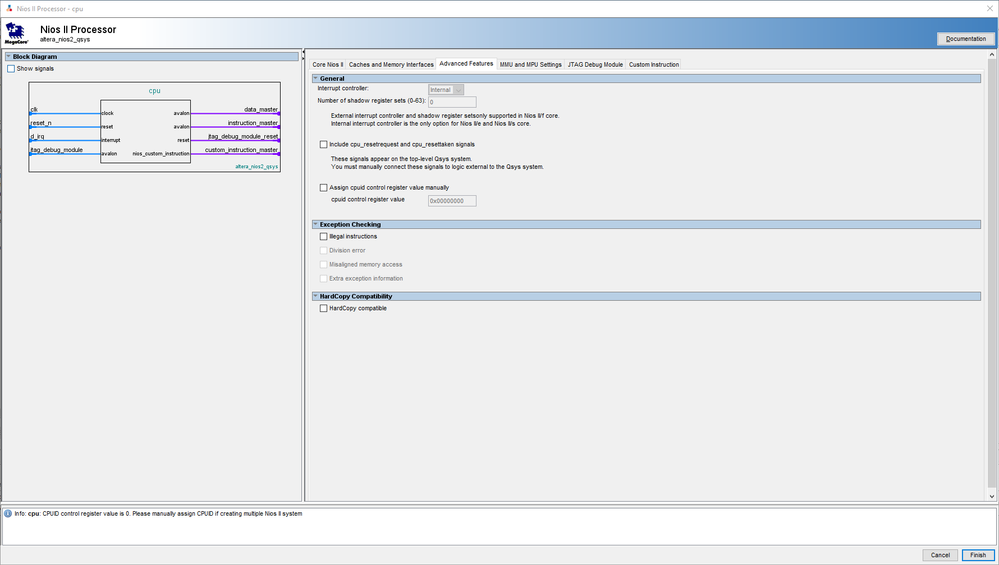Click the shadow register sets number field
The width and height of the screenshot is (999, 565).
coord(452,102)
